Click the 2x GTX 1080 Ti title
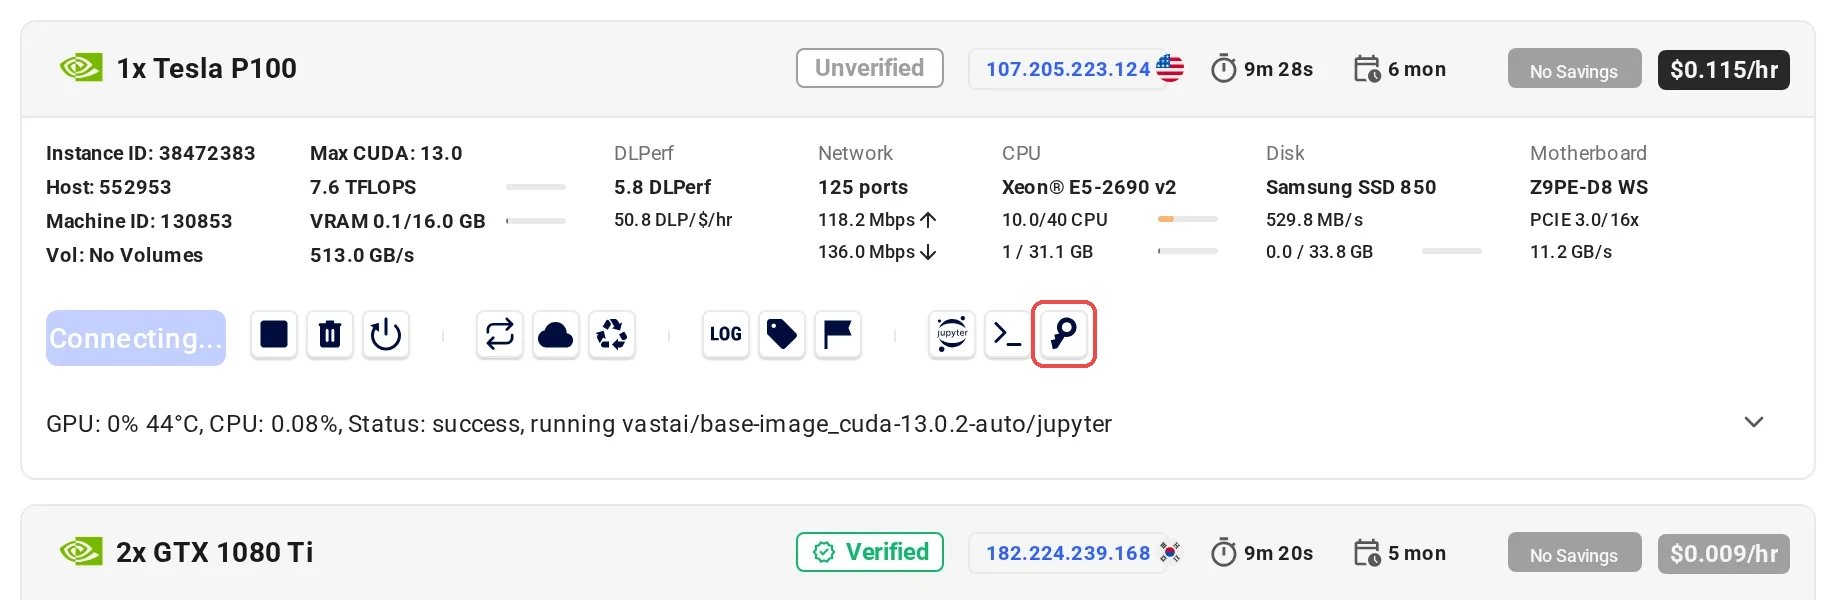Image resolution: width=1836 pixels, height=600 pixels. pos(215,552)
